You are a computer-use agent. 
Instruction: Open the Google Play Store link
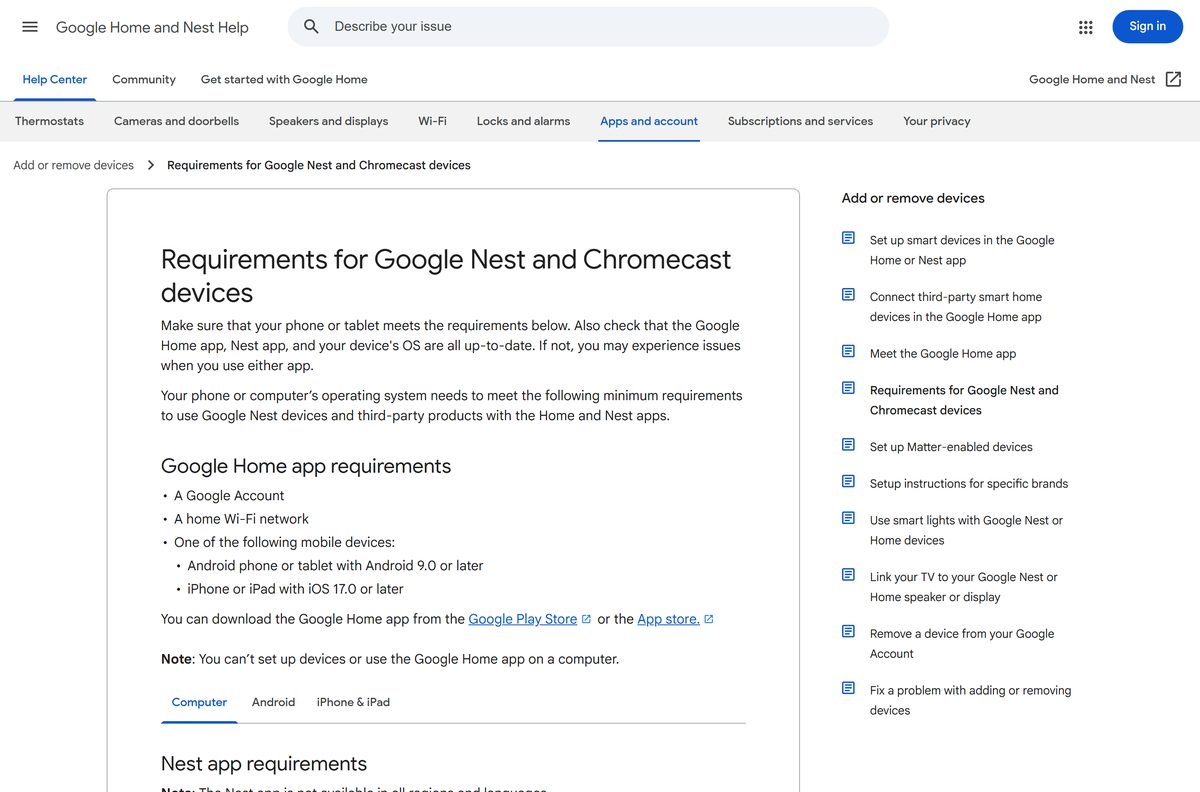(523, 619)
